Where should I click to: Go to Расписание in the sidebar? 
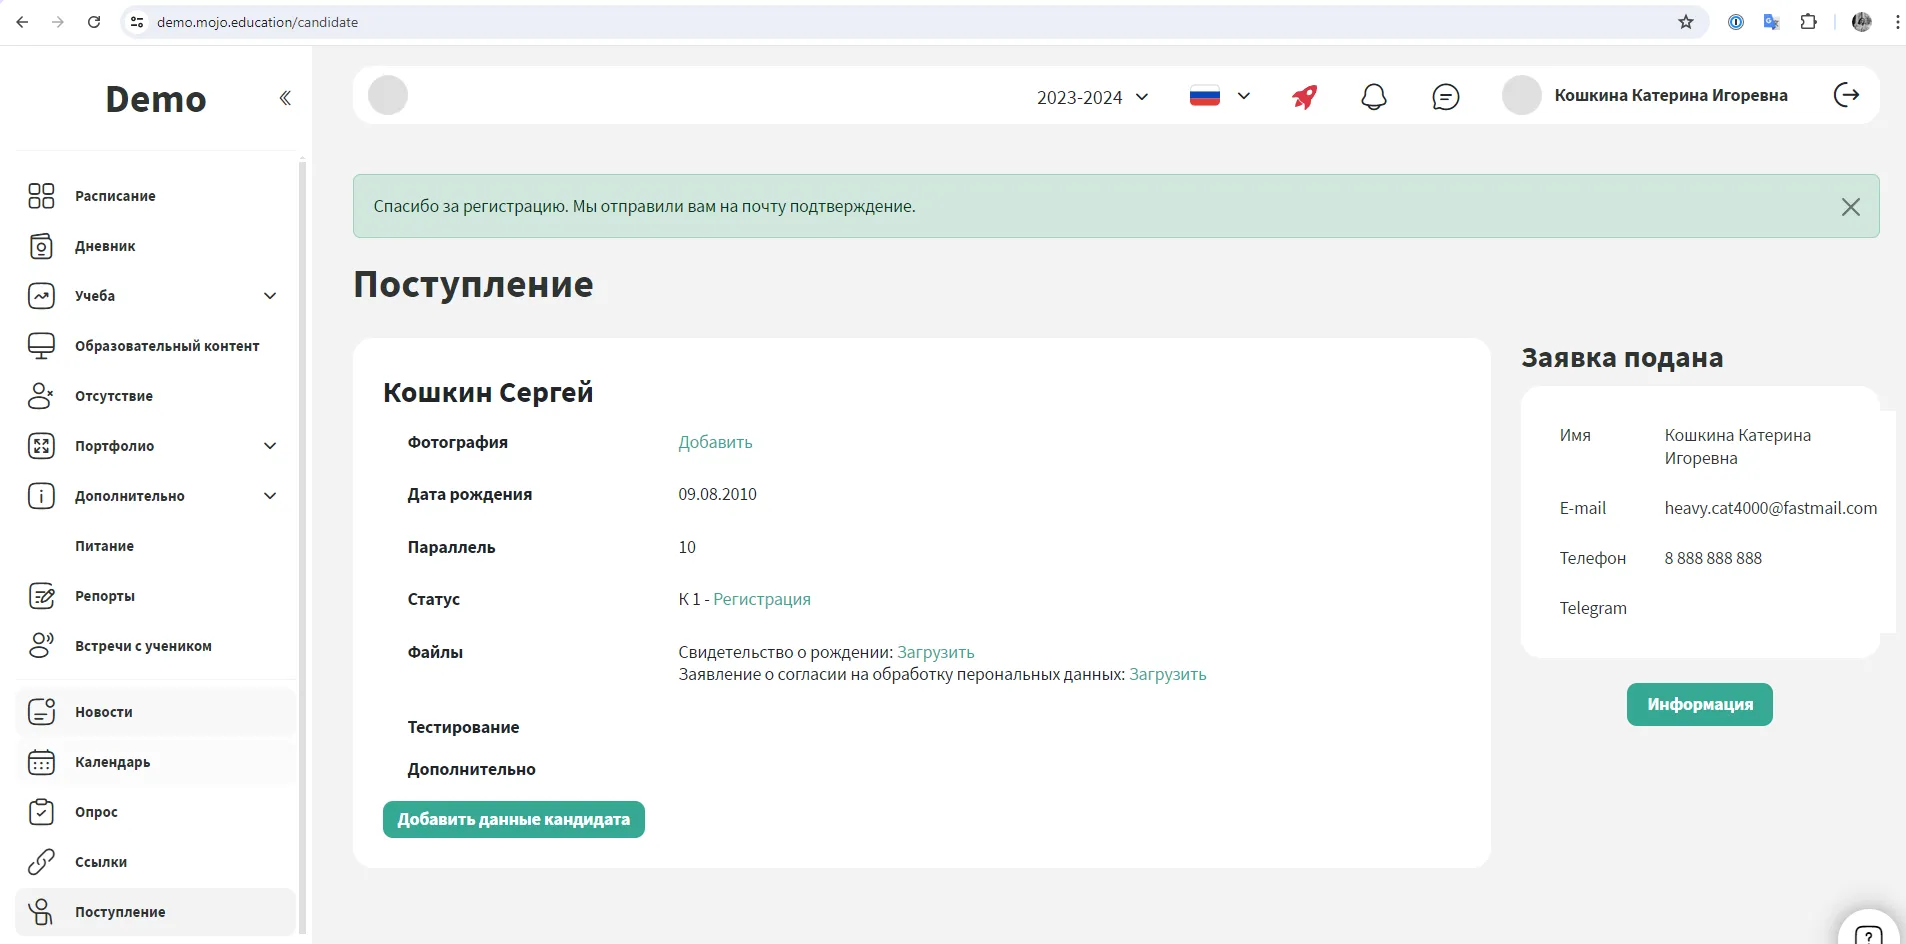[x=115, y=196]
